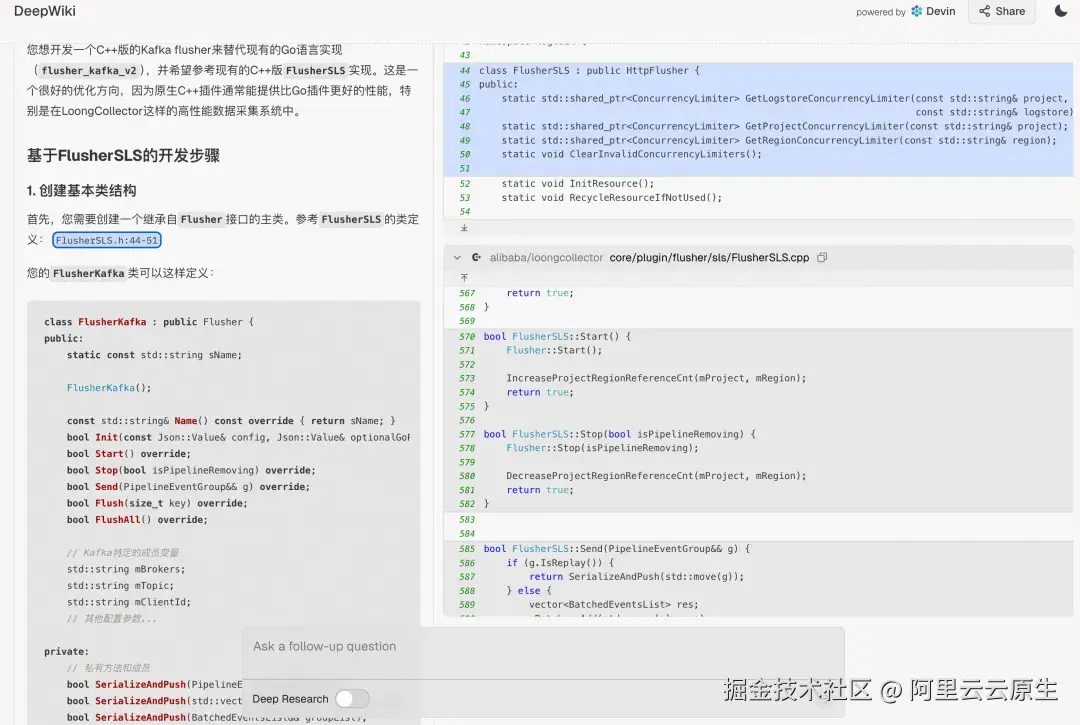The height and width of the screenshot is (725, 1080).
Task: Click the 1. 创建基本类结构 subheading
Action: click(81, 191)
